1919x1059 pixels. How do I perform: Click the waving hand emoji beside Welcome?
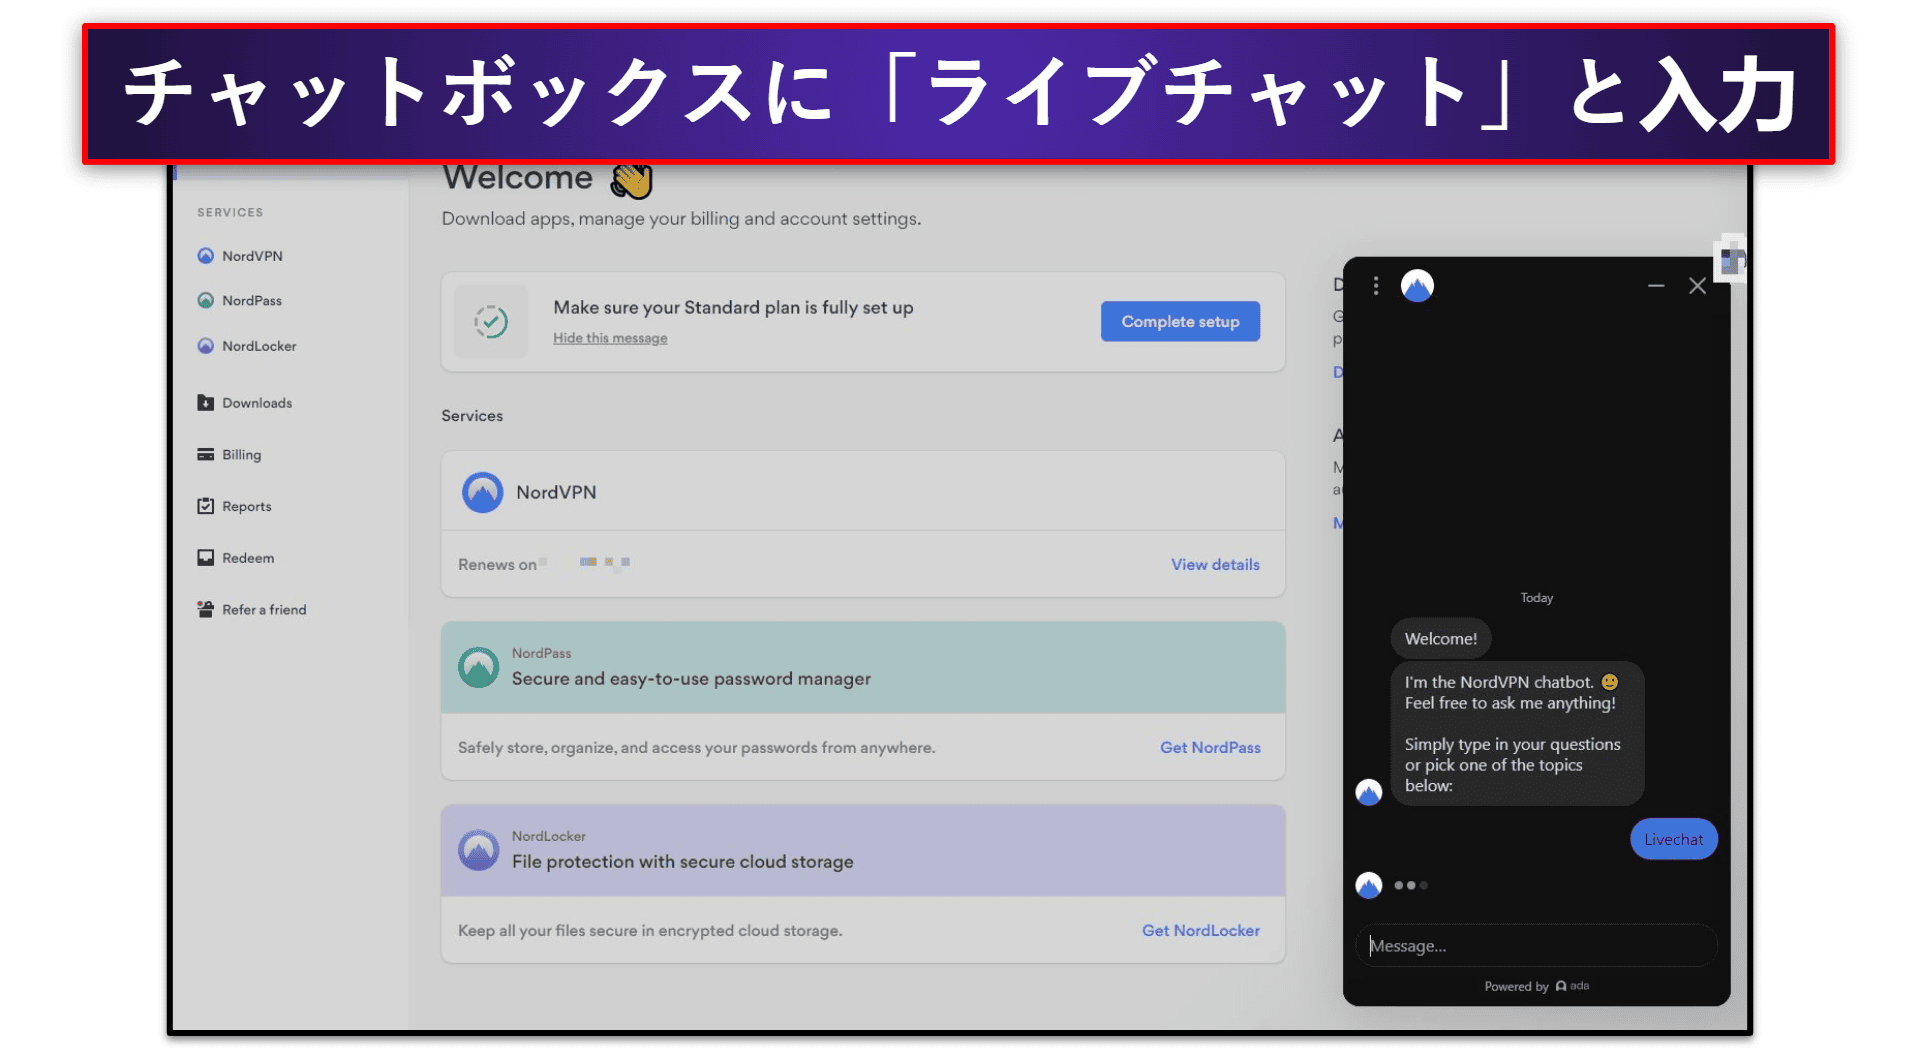click(x=631, y=180)
